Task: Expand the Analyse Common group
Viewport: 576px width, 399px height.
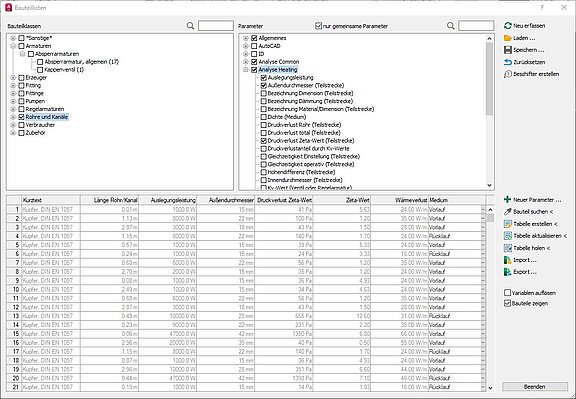Action: point(246,62)
